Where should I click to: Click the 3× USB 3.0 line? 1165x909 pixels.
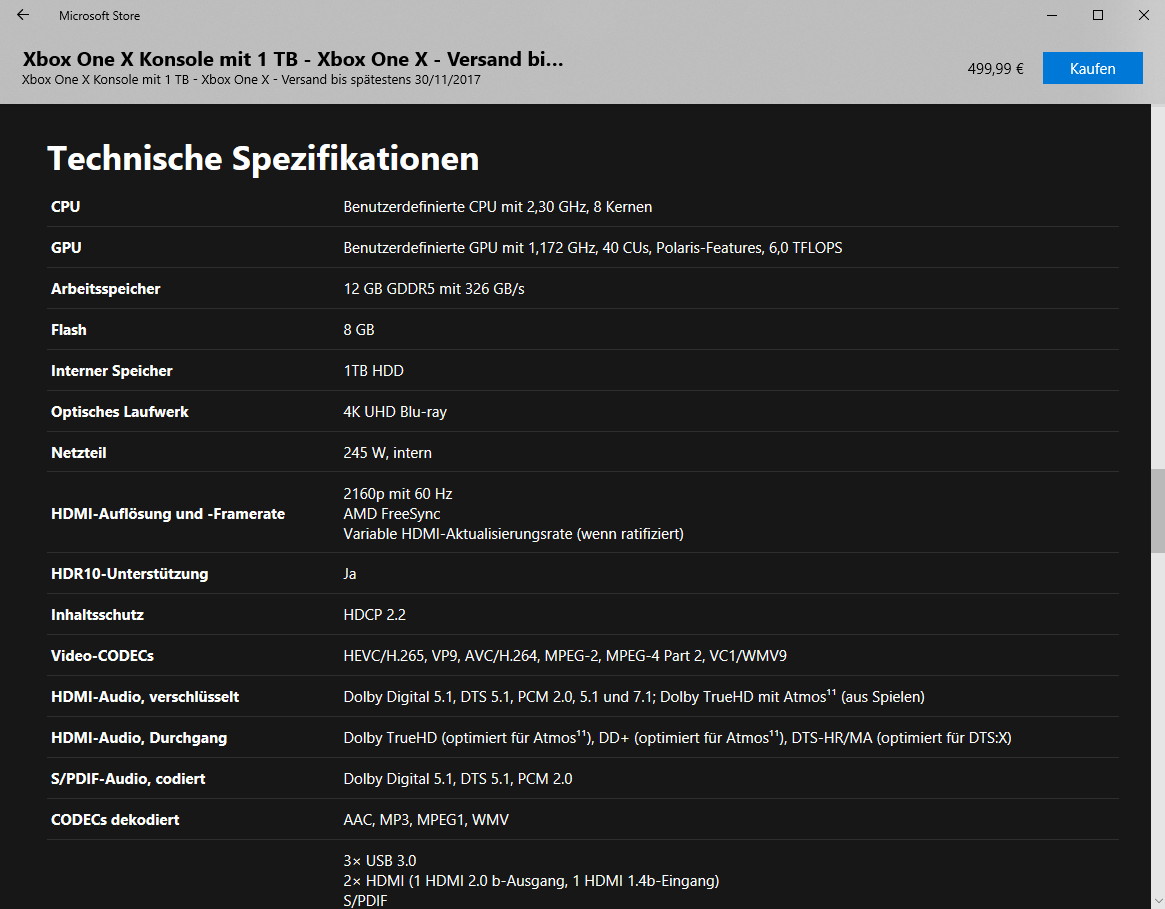380,860
